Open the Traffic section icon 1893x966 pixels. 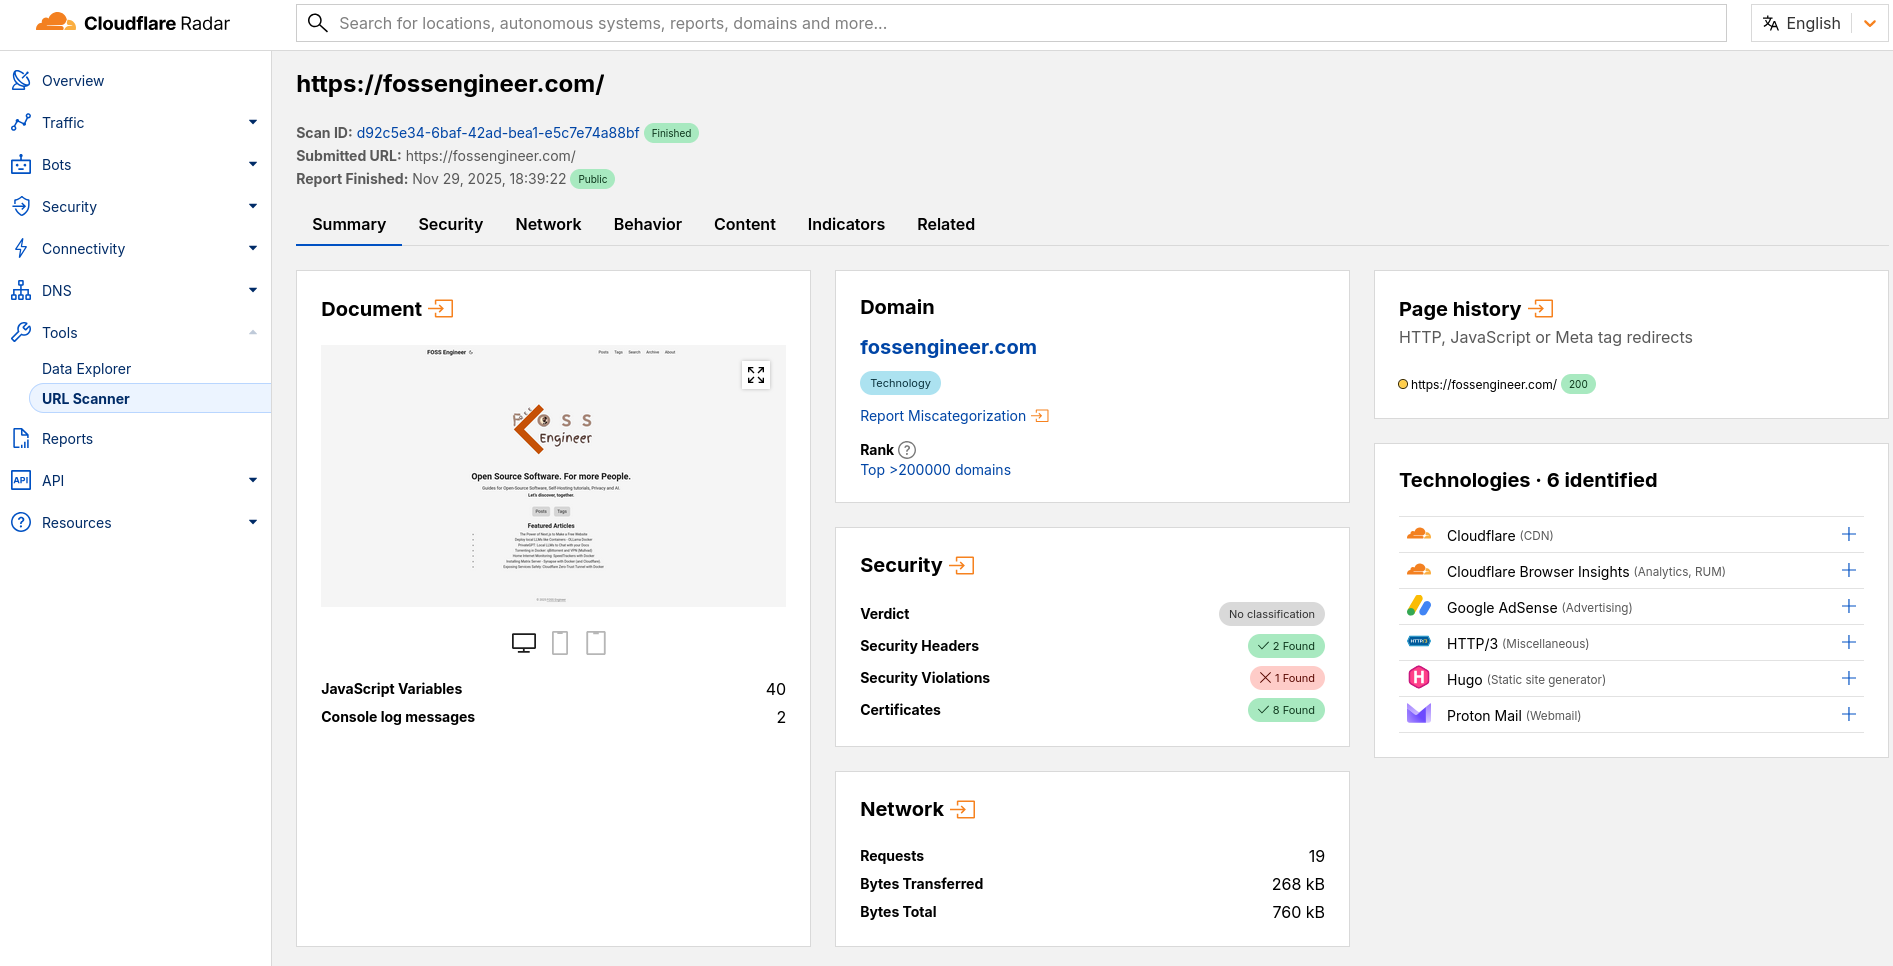[x=20, y=122]
